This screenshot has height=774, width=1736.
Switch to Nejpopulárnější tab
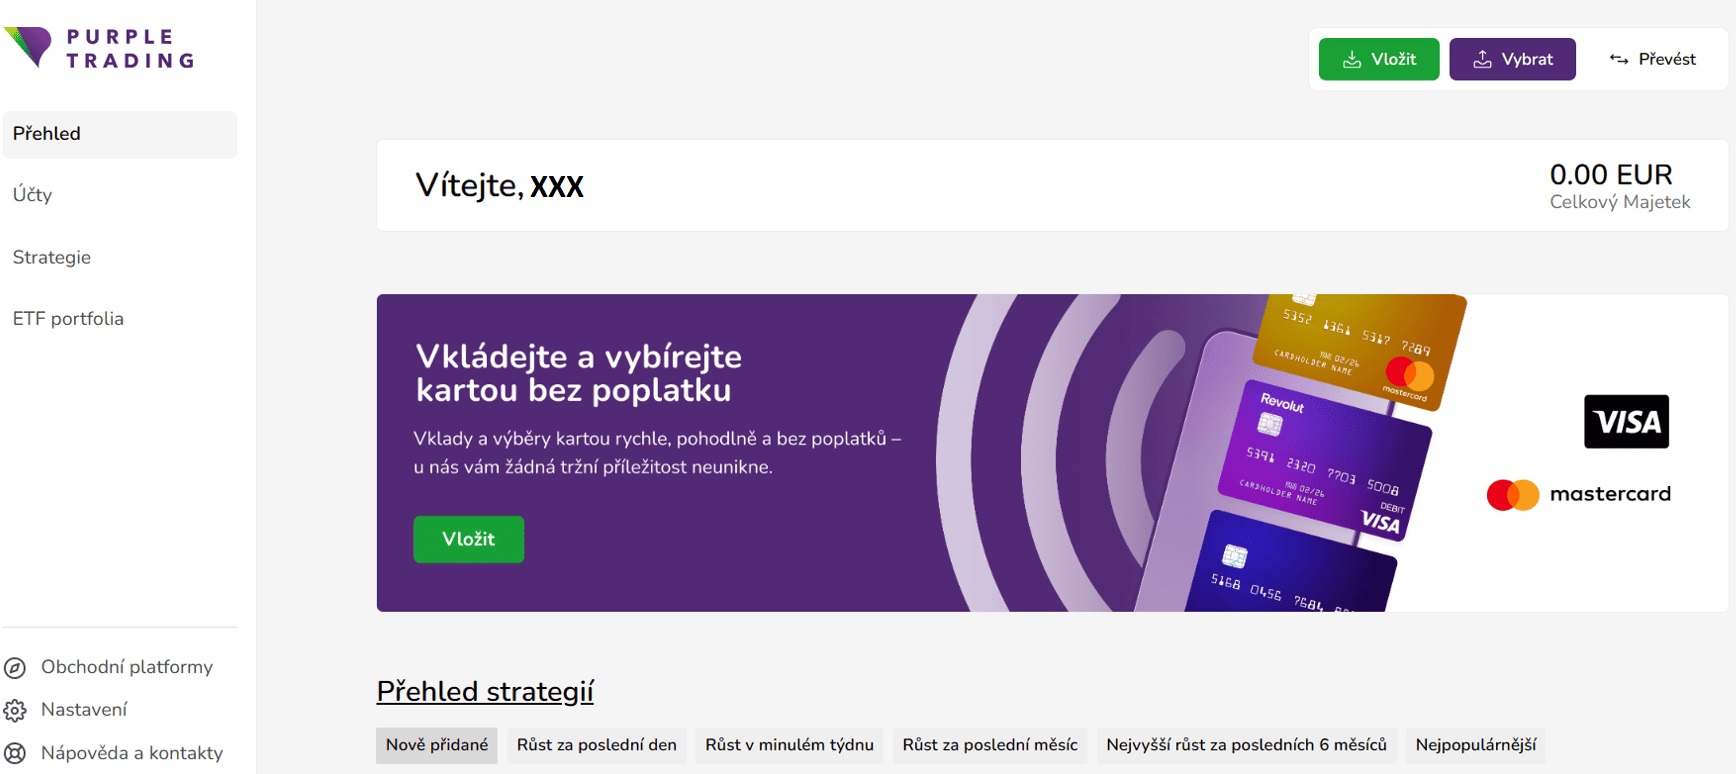click(x=1476, y=745)
